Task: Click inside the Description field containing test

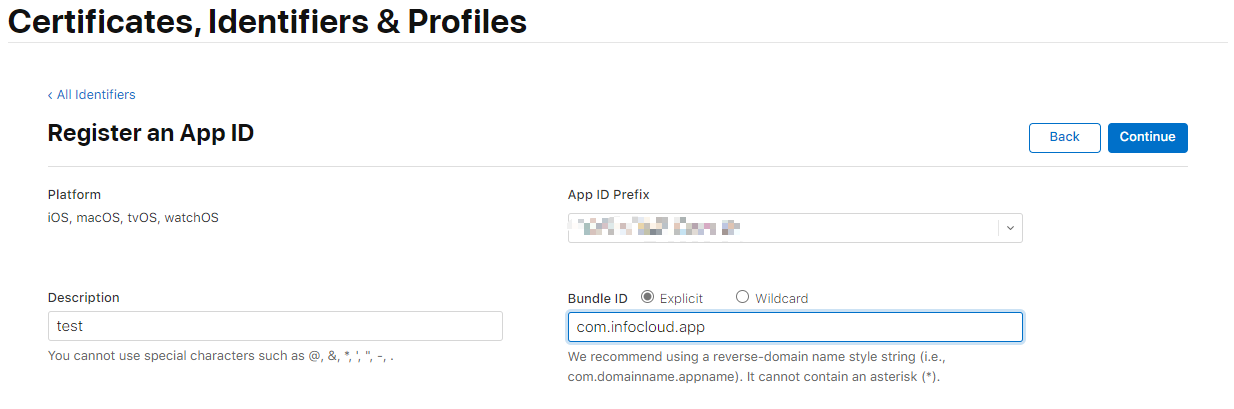Action: point(275,327)
